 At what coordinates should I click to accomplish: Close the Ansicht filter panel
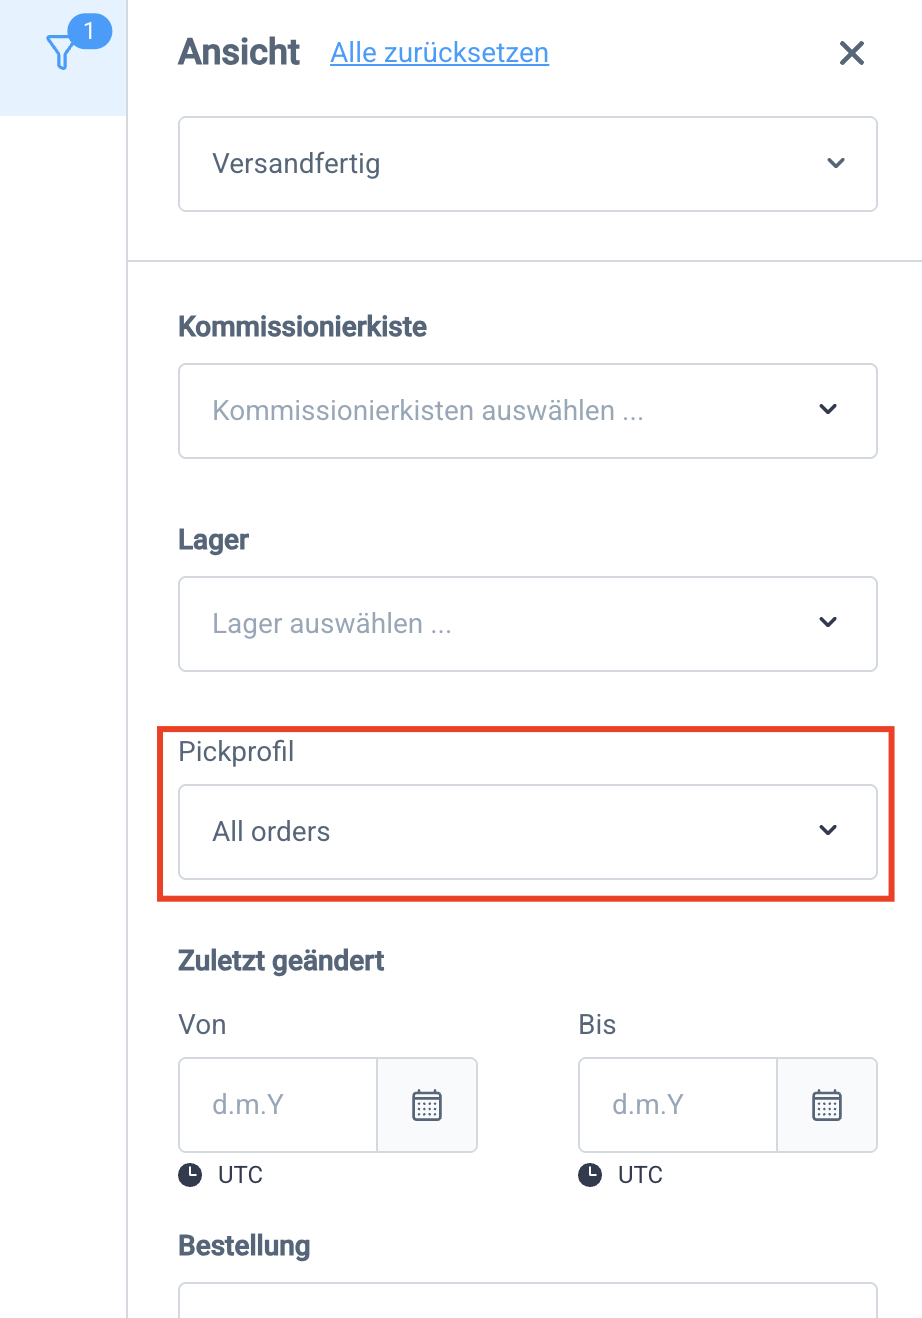click(x=851, y=53)
